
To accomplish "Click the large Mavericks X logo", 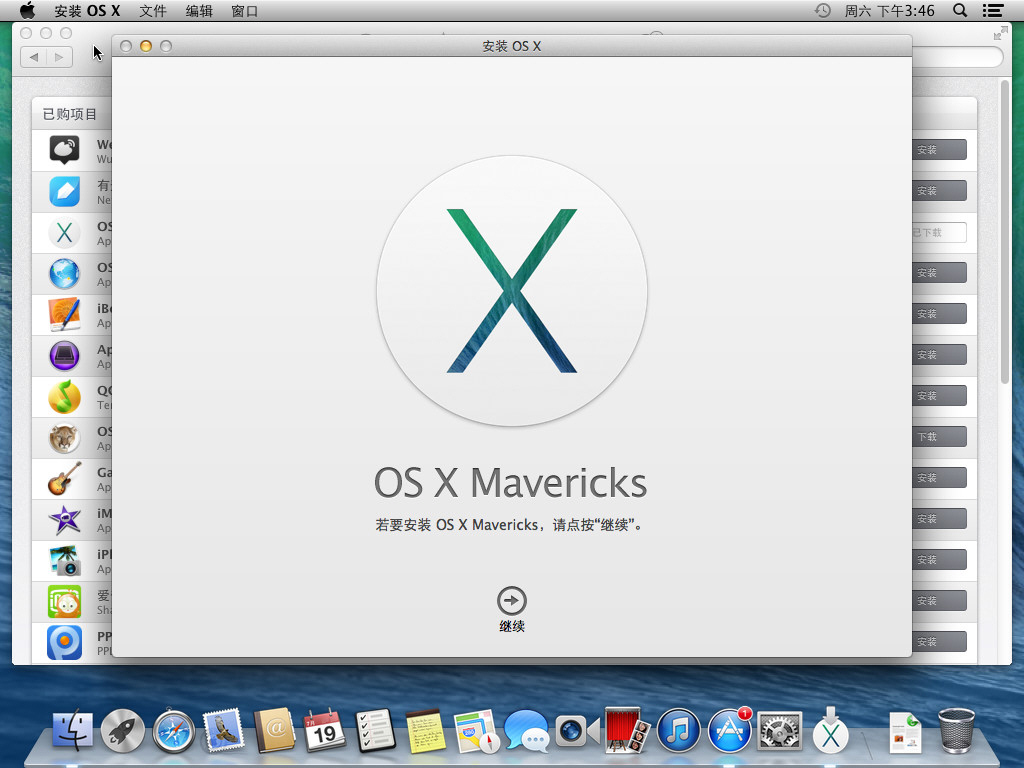I will [511, 291].
